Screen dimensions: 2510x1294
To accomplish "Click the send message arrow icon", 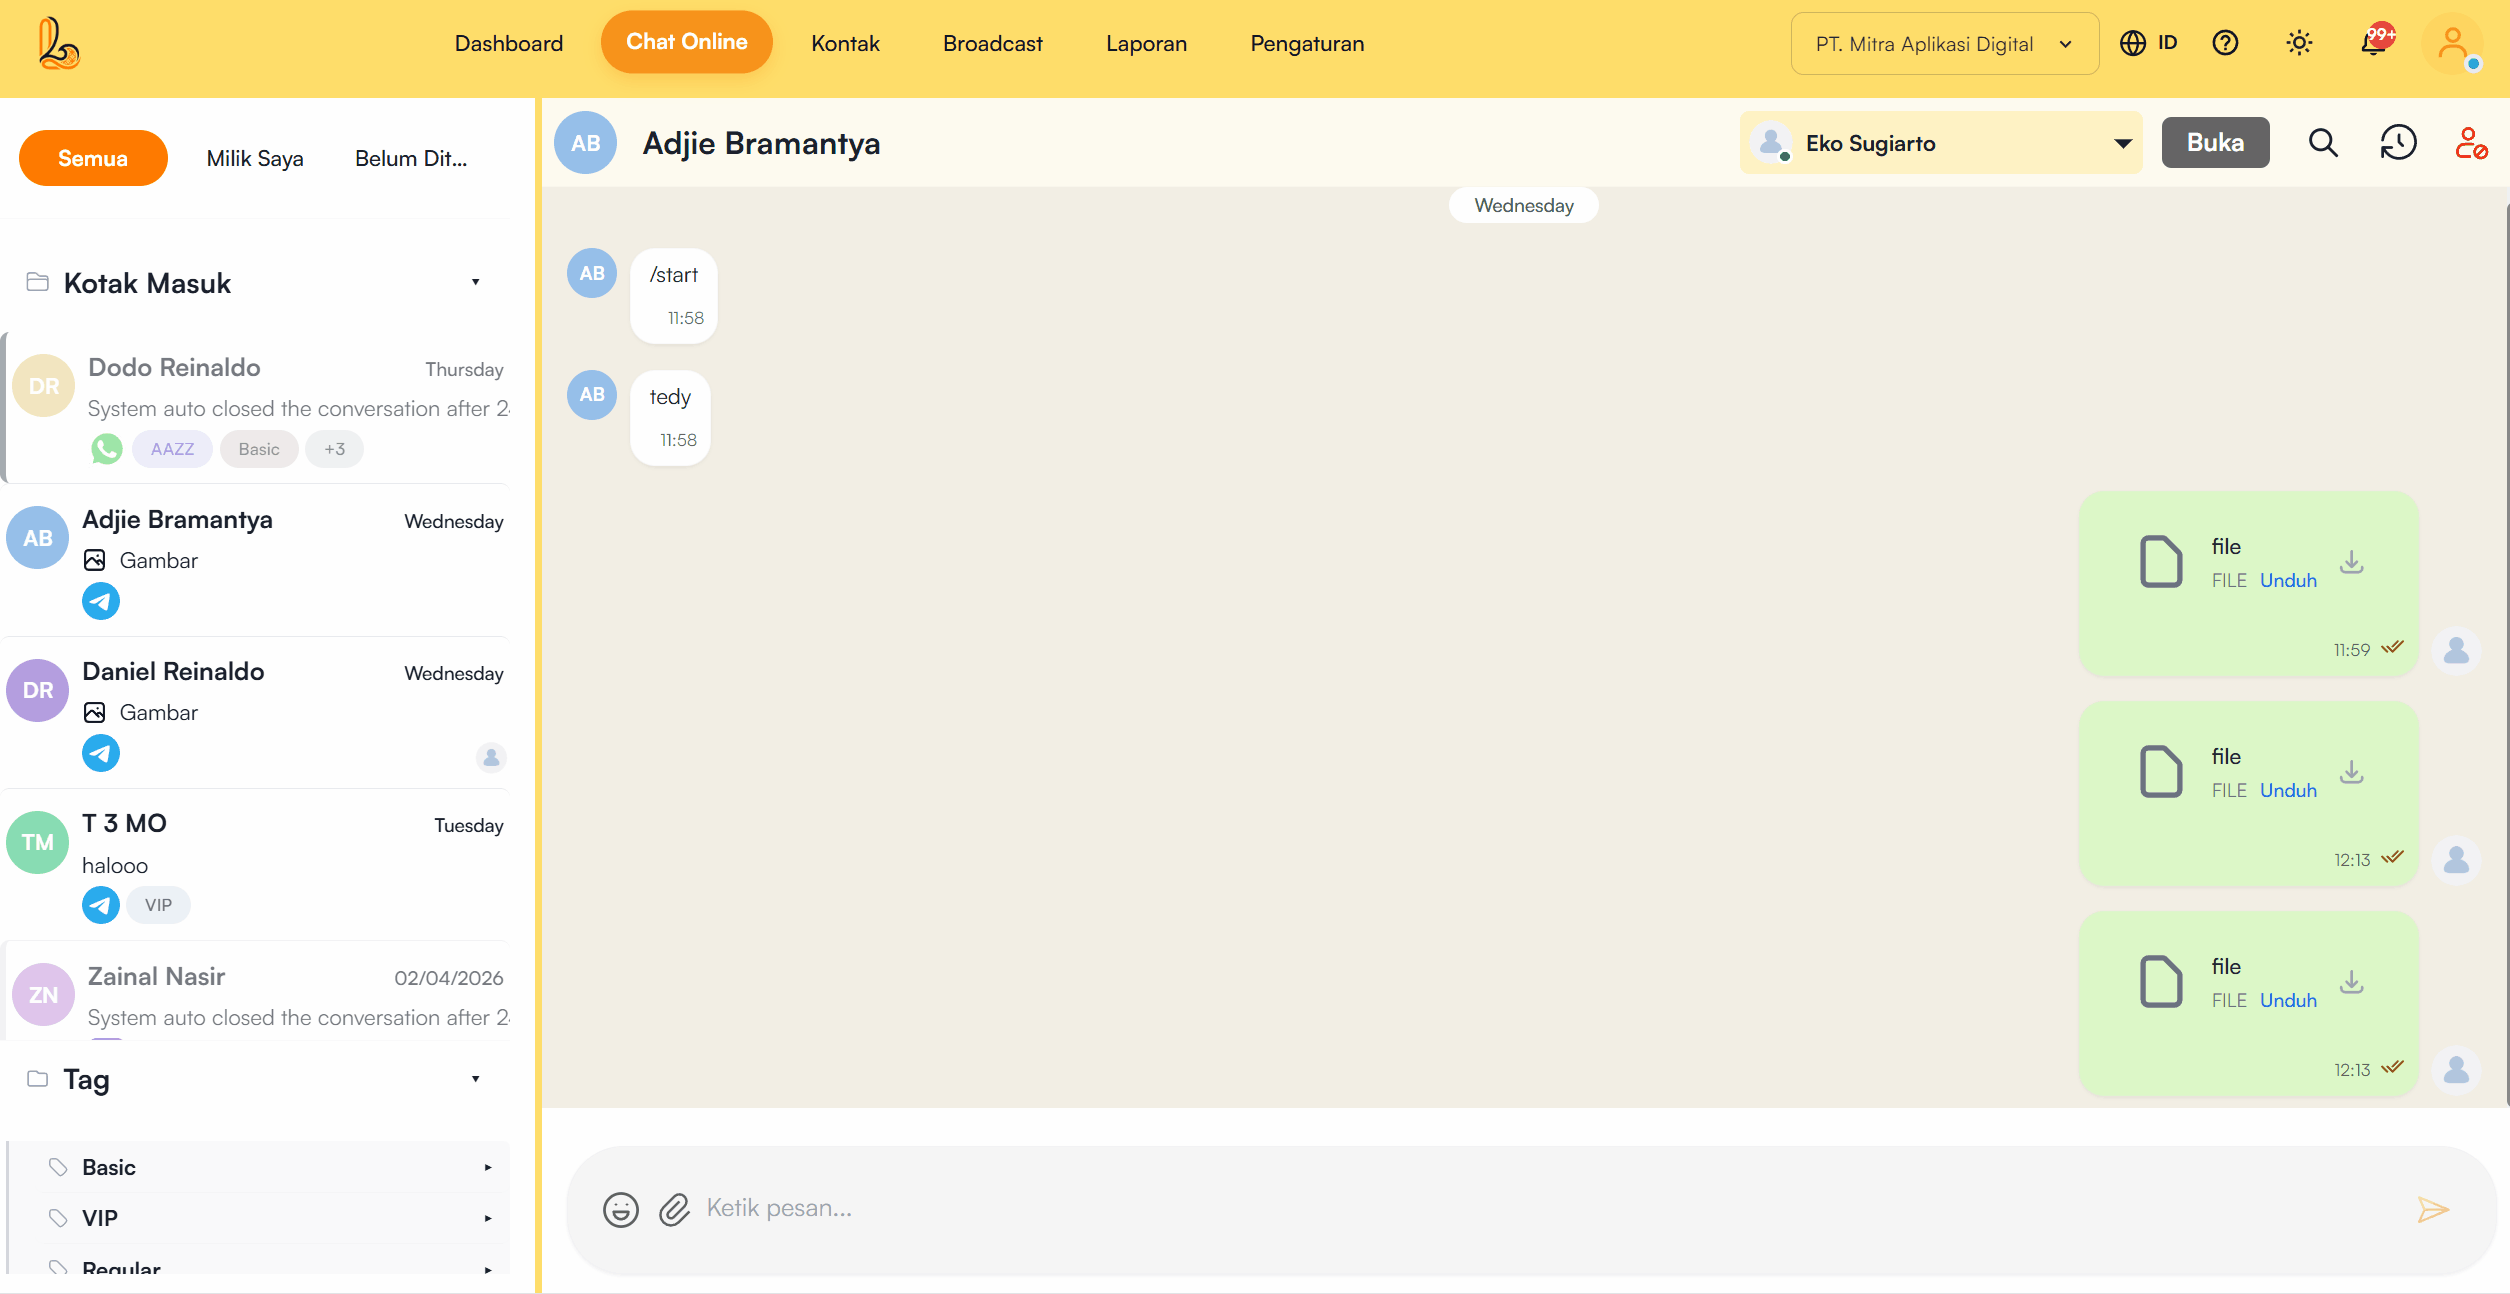I will pos(2432,1209).
